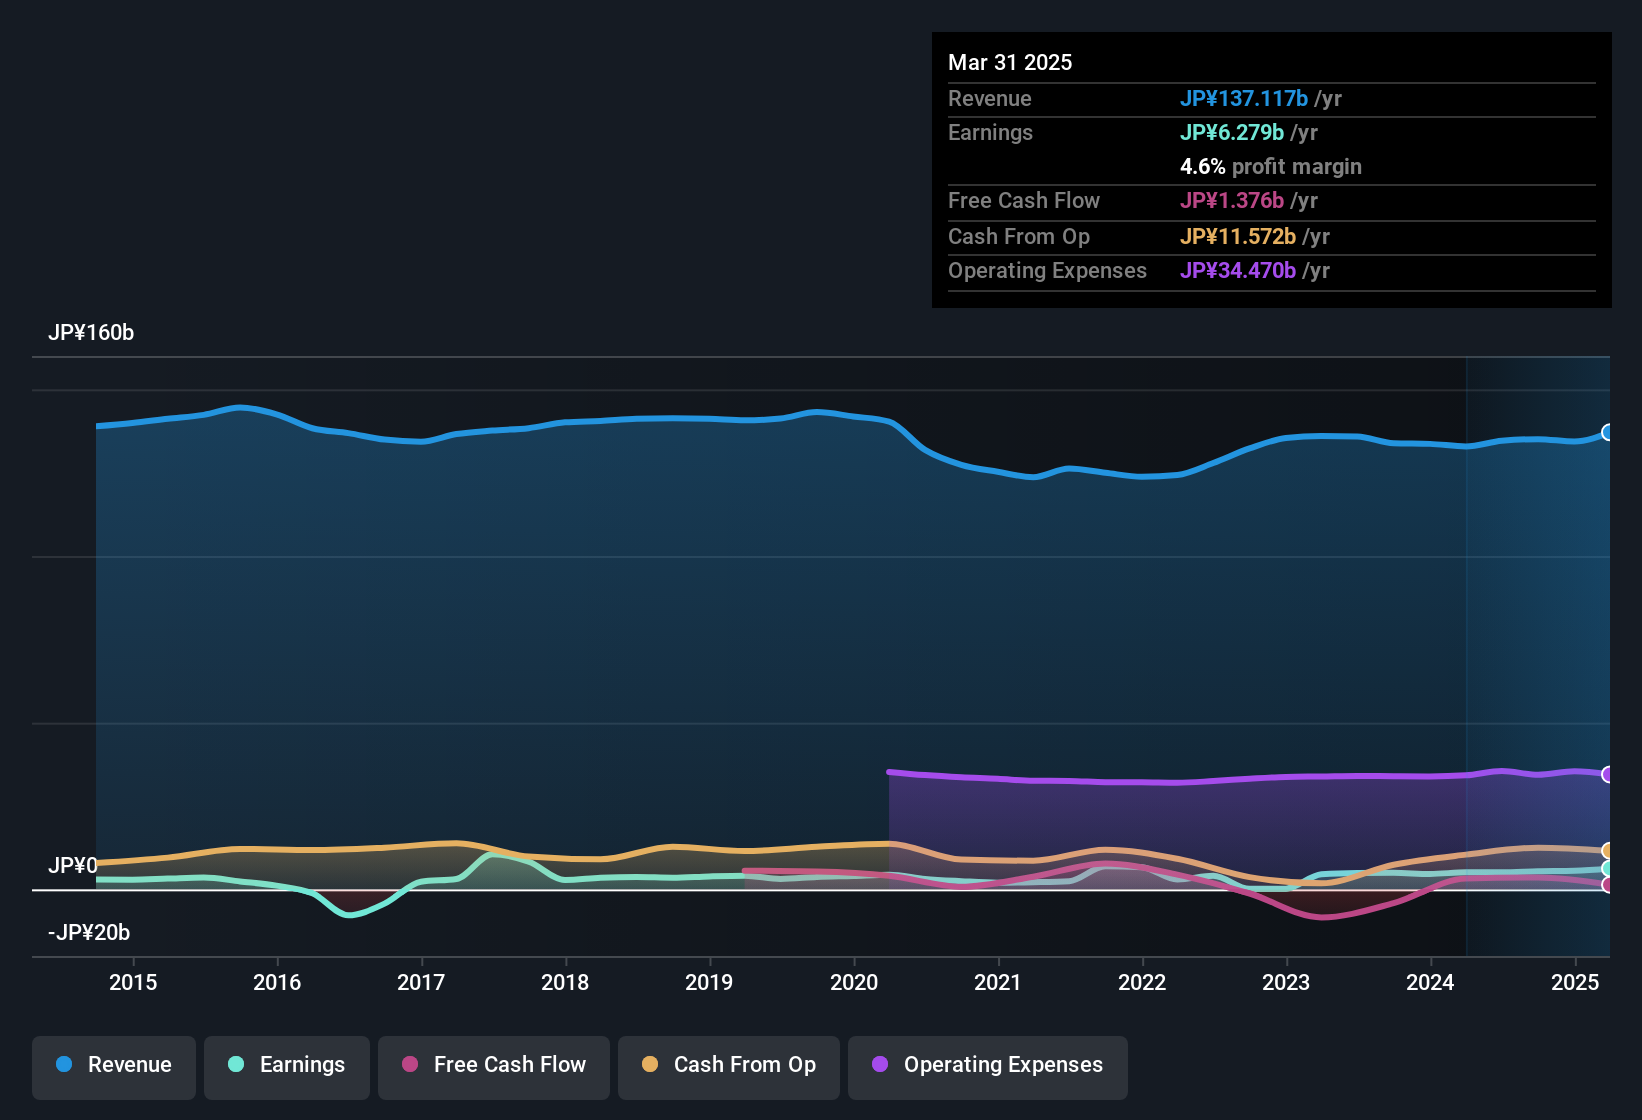Click the orange Cash From Op legend dot
Screen dimensions: 1642x1120
(651, 1065)
